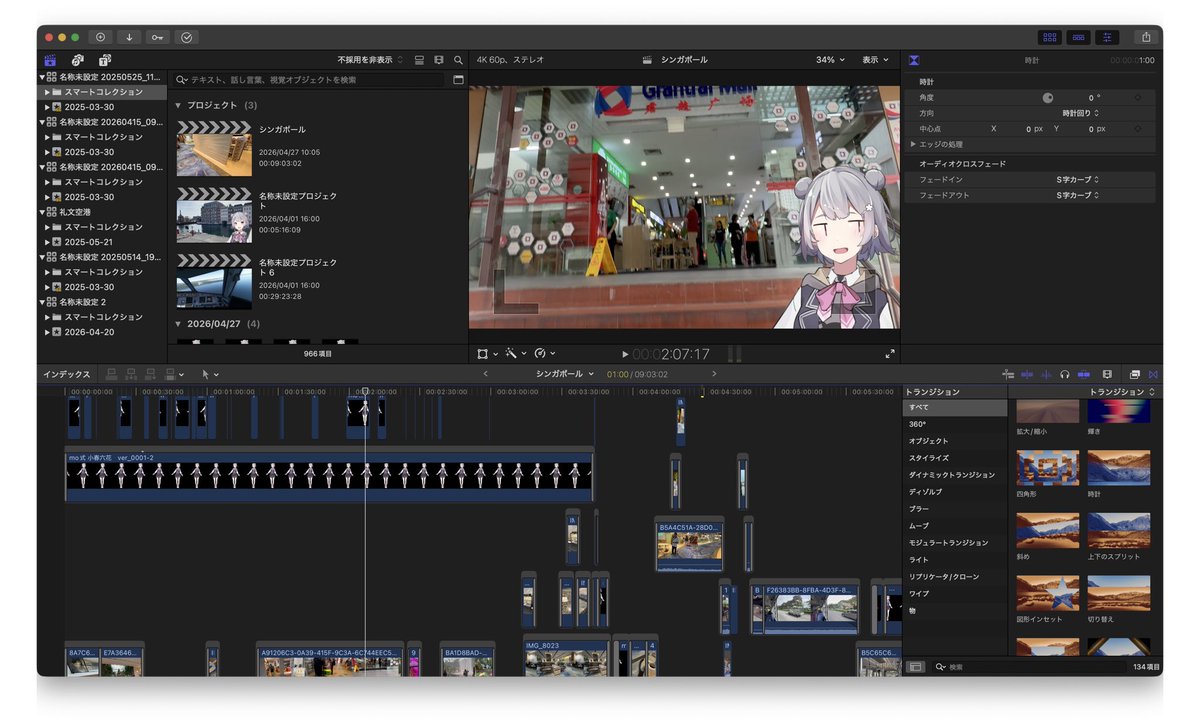1200x725 pixels.
Task: Toggle the timeline panel visibility button
Action: coord(1078,37)
